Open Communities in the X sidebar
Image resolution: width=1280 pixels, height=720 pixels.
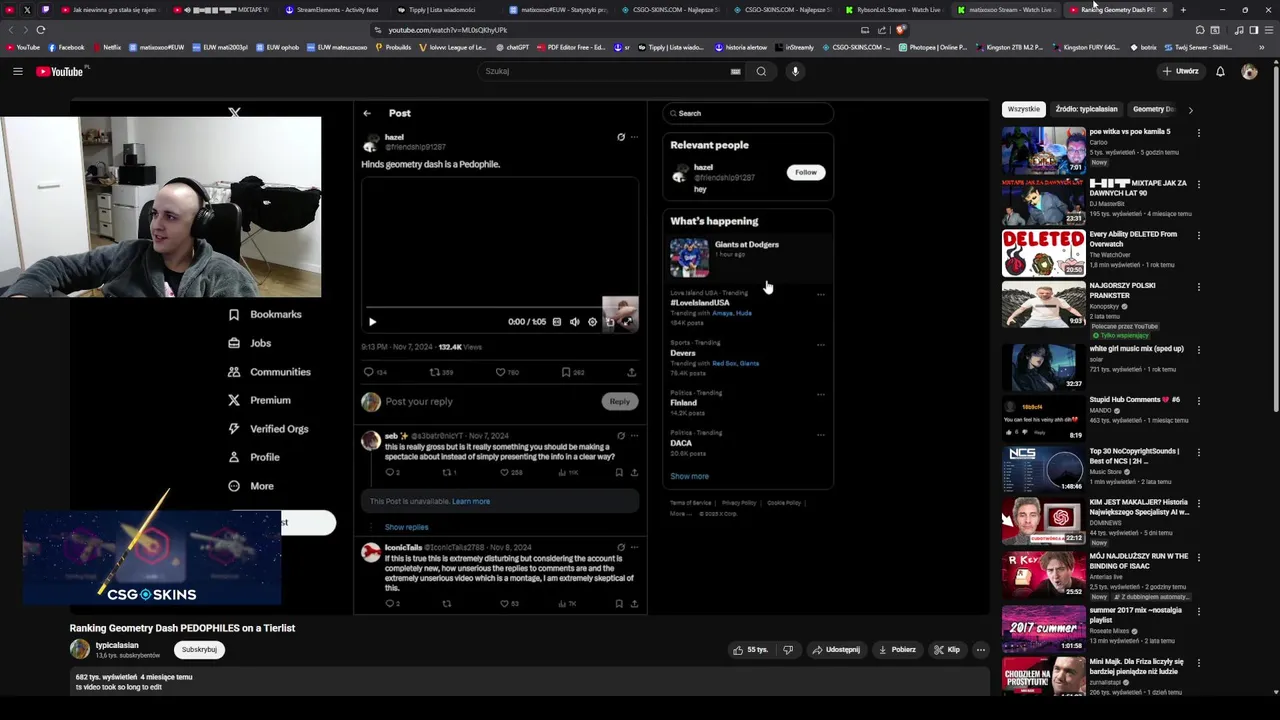(x=269, y=372)
